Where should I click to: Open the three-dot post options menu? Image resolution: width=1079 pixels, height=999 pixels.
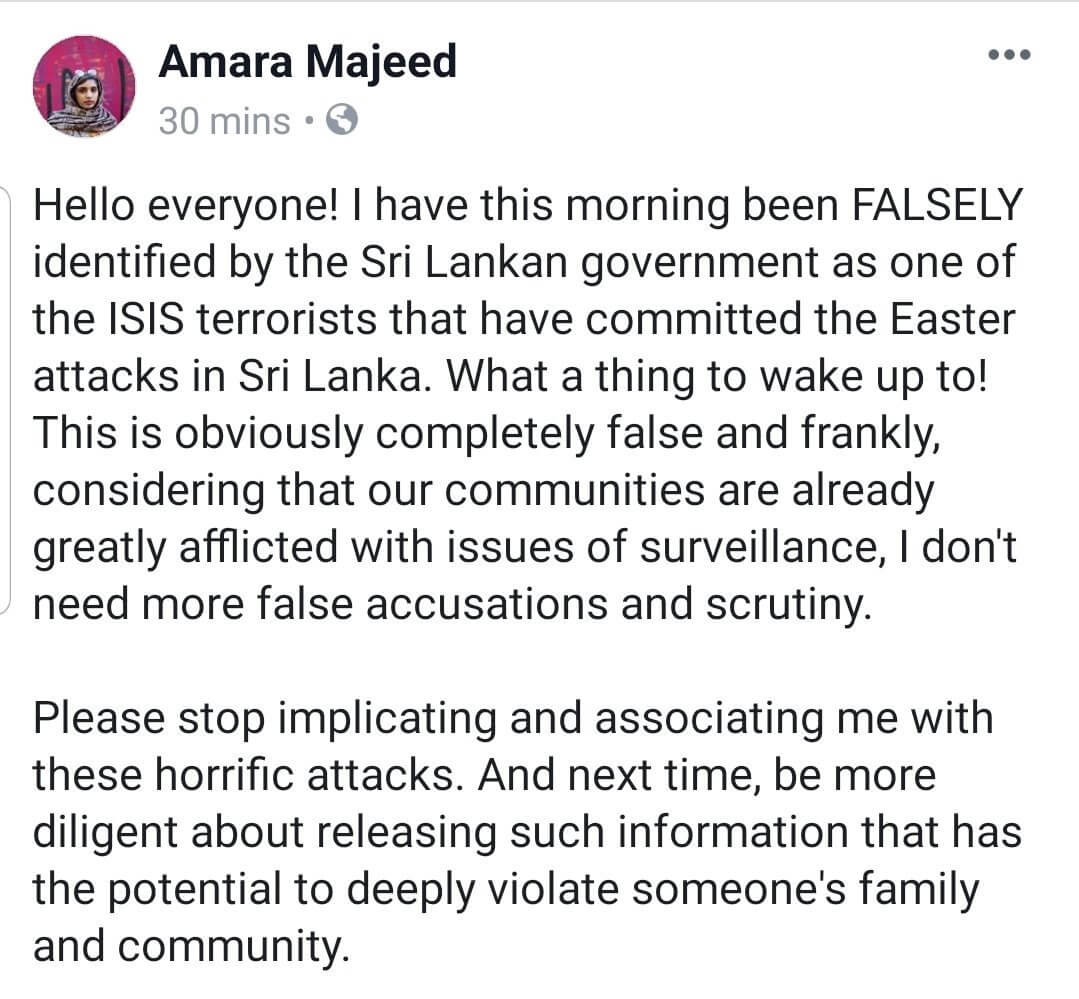(x=1009, y=54)
